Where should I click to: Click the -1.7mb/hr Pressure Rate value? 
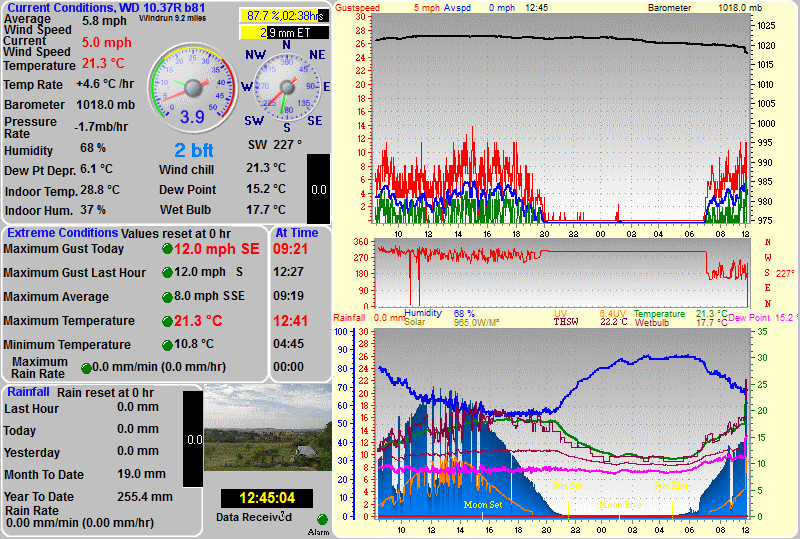click(101, 127)
